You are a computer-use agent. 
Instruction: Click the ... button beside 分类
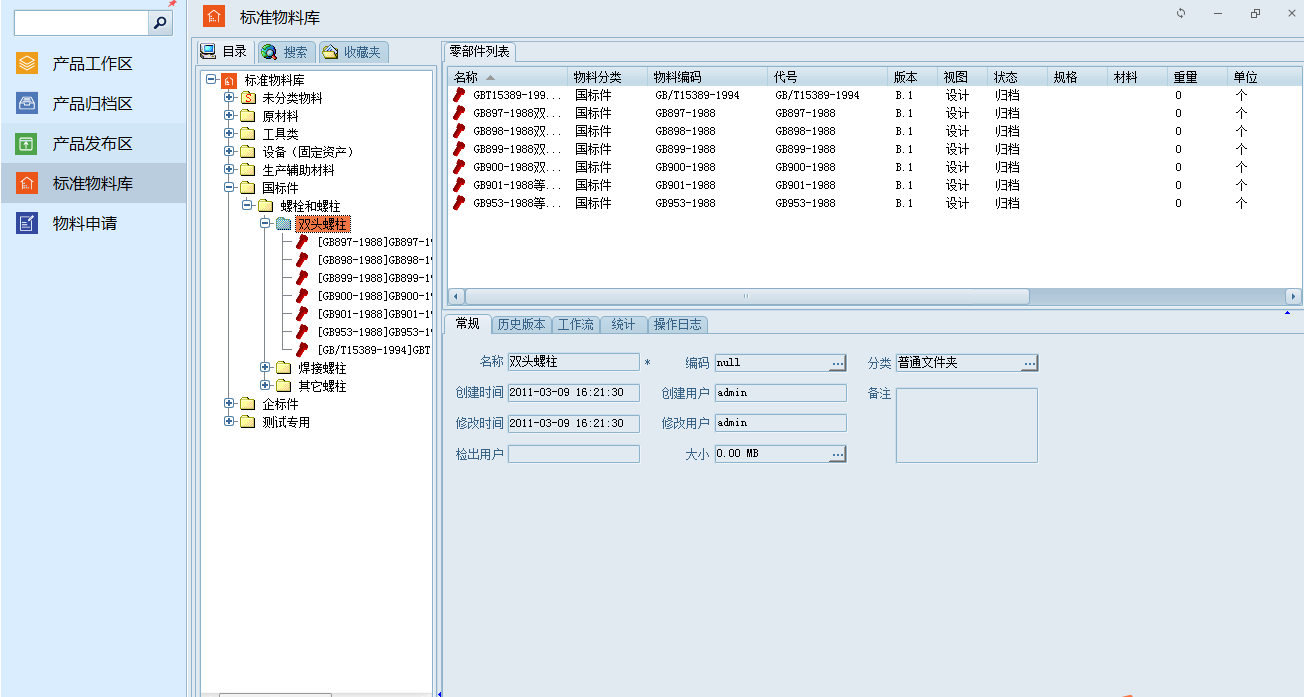click(x=1029, y=362)
